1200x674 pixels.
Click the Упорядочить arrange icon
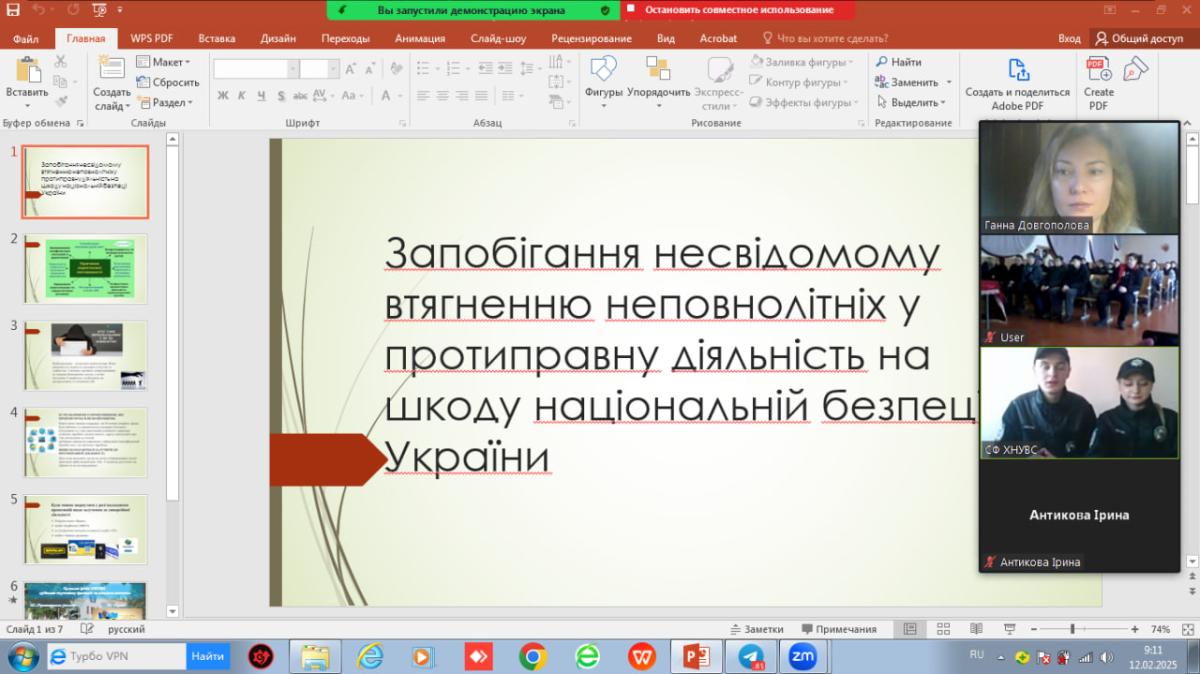658,70
